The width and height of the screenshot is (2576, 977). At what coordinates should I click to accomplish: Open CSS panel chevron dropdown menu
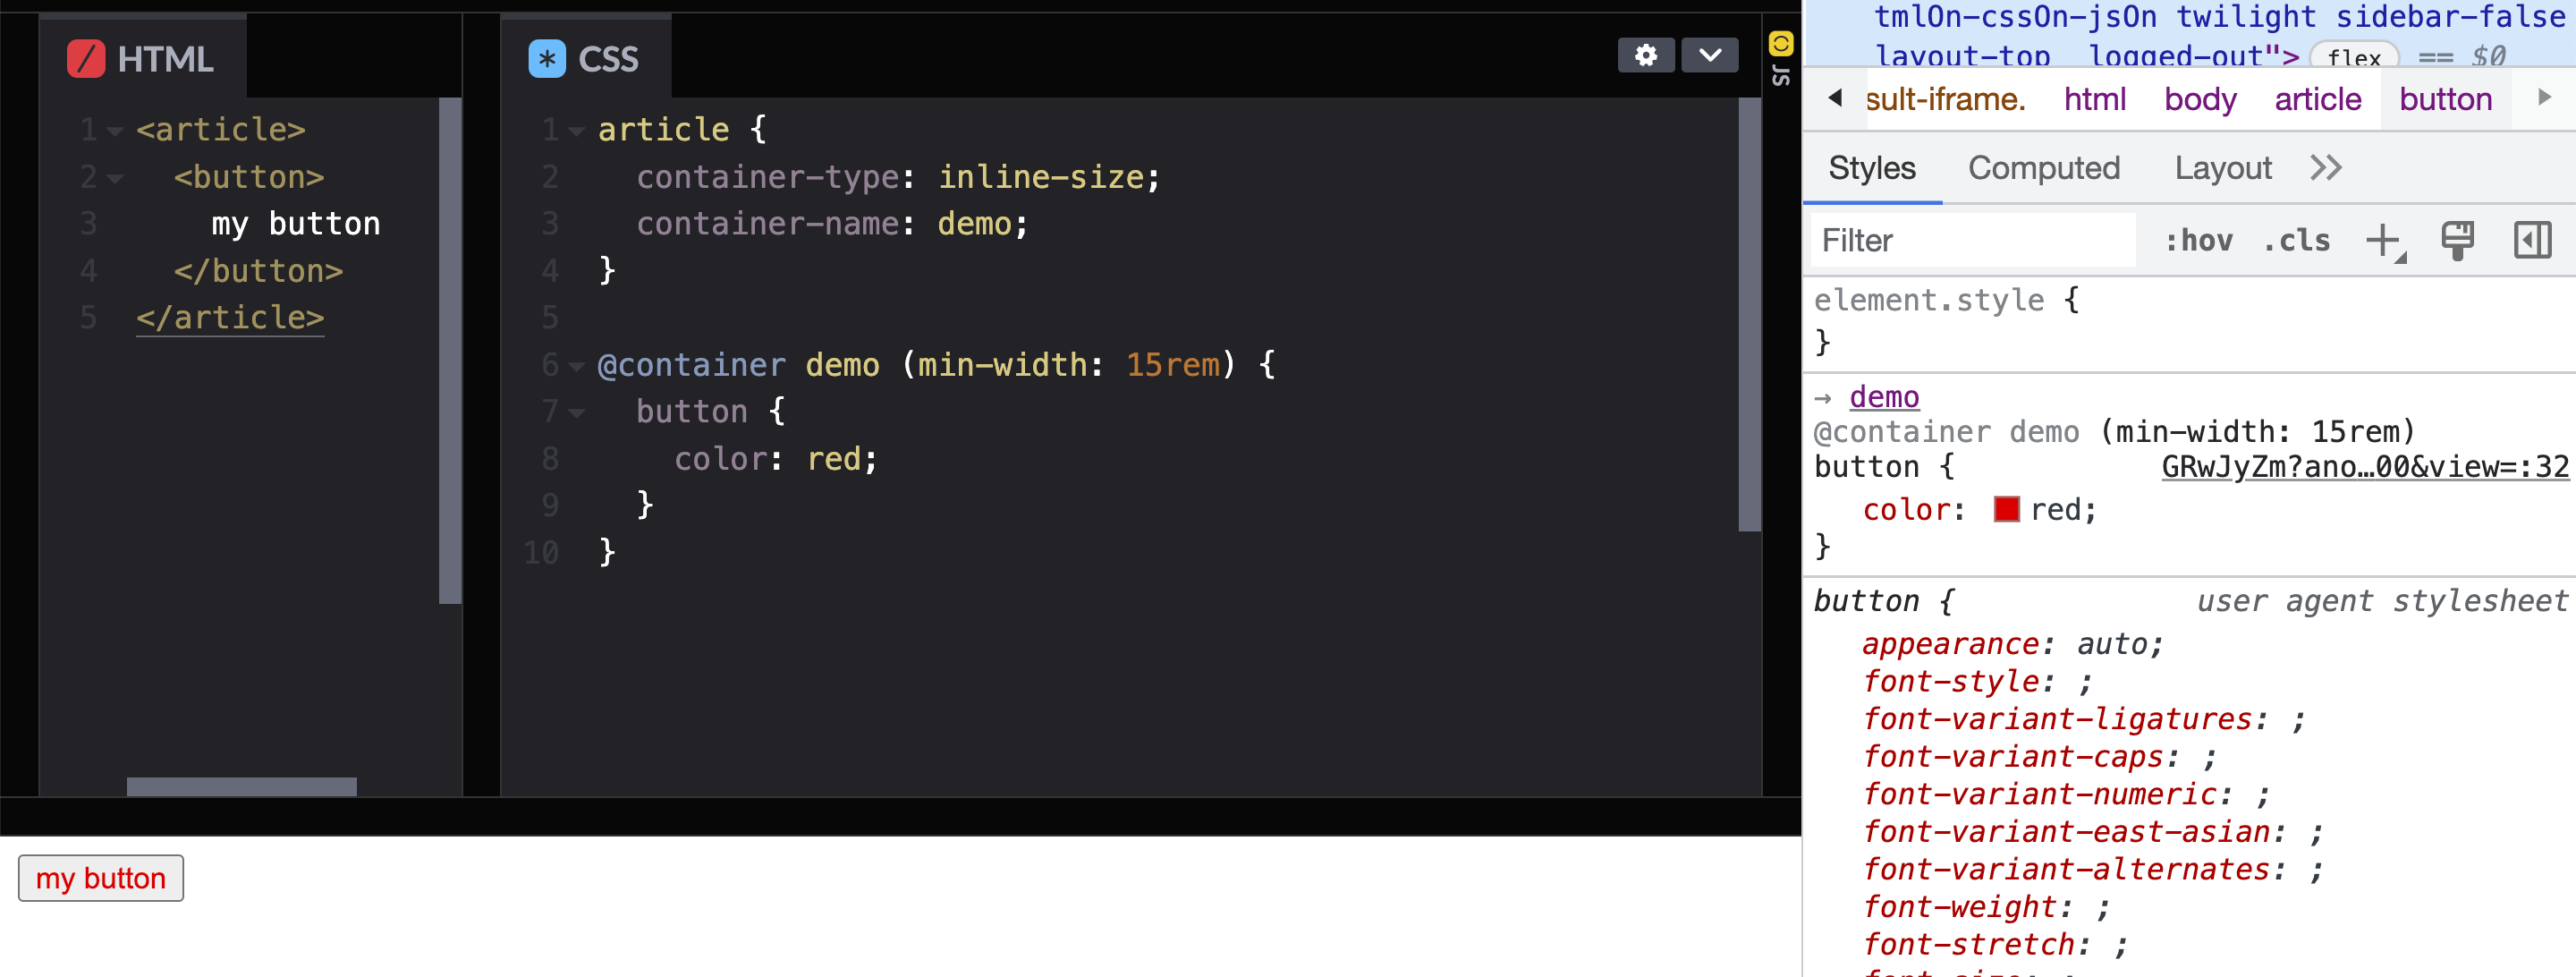tap(1709, 55)
